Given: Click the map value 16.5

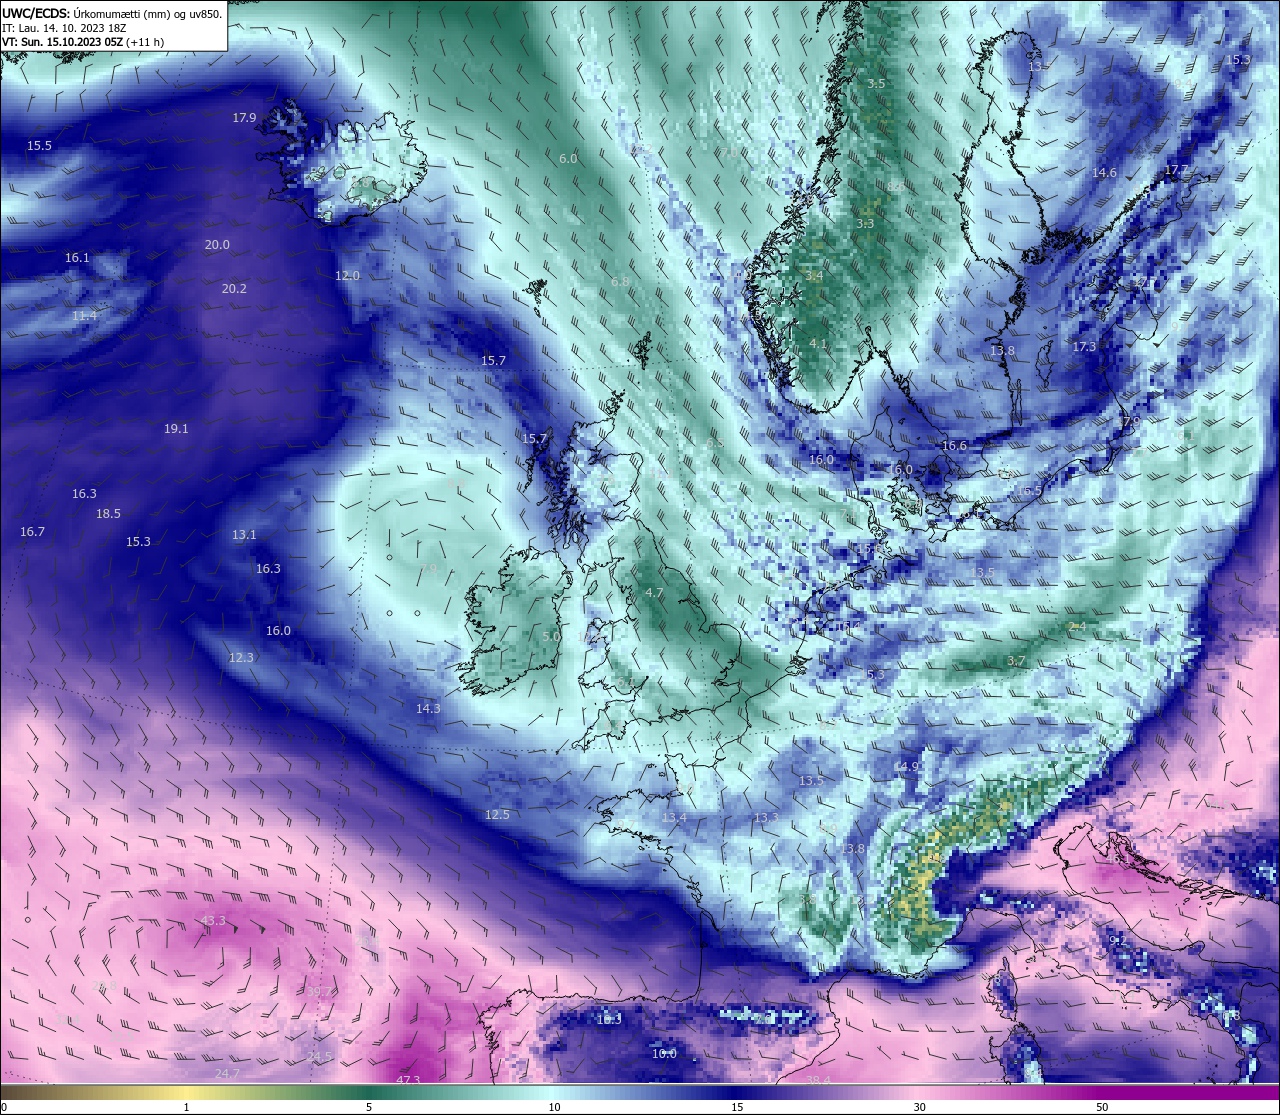Looking at the screenshot, I should coord(1029,492).
